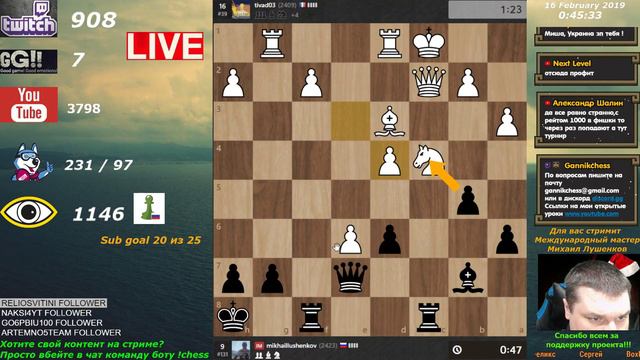Click the Sub goal 20 из 25 text
Screen dimensions: 640x360
click(151, 240)
